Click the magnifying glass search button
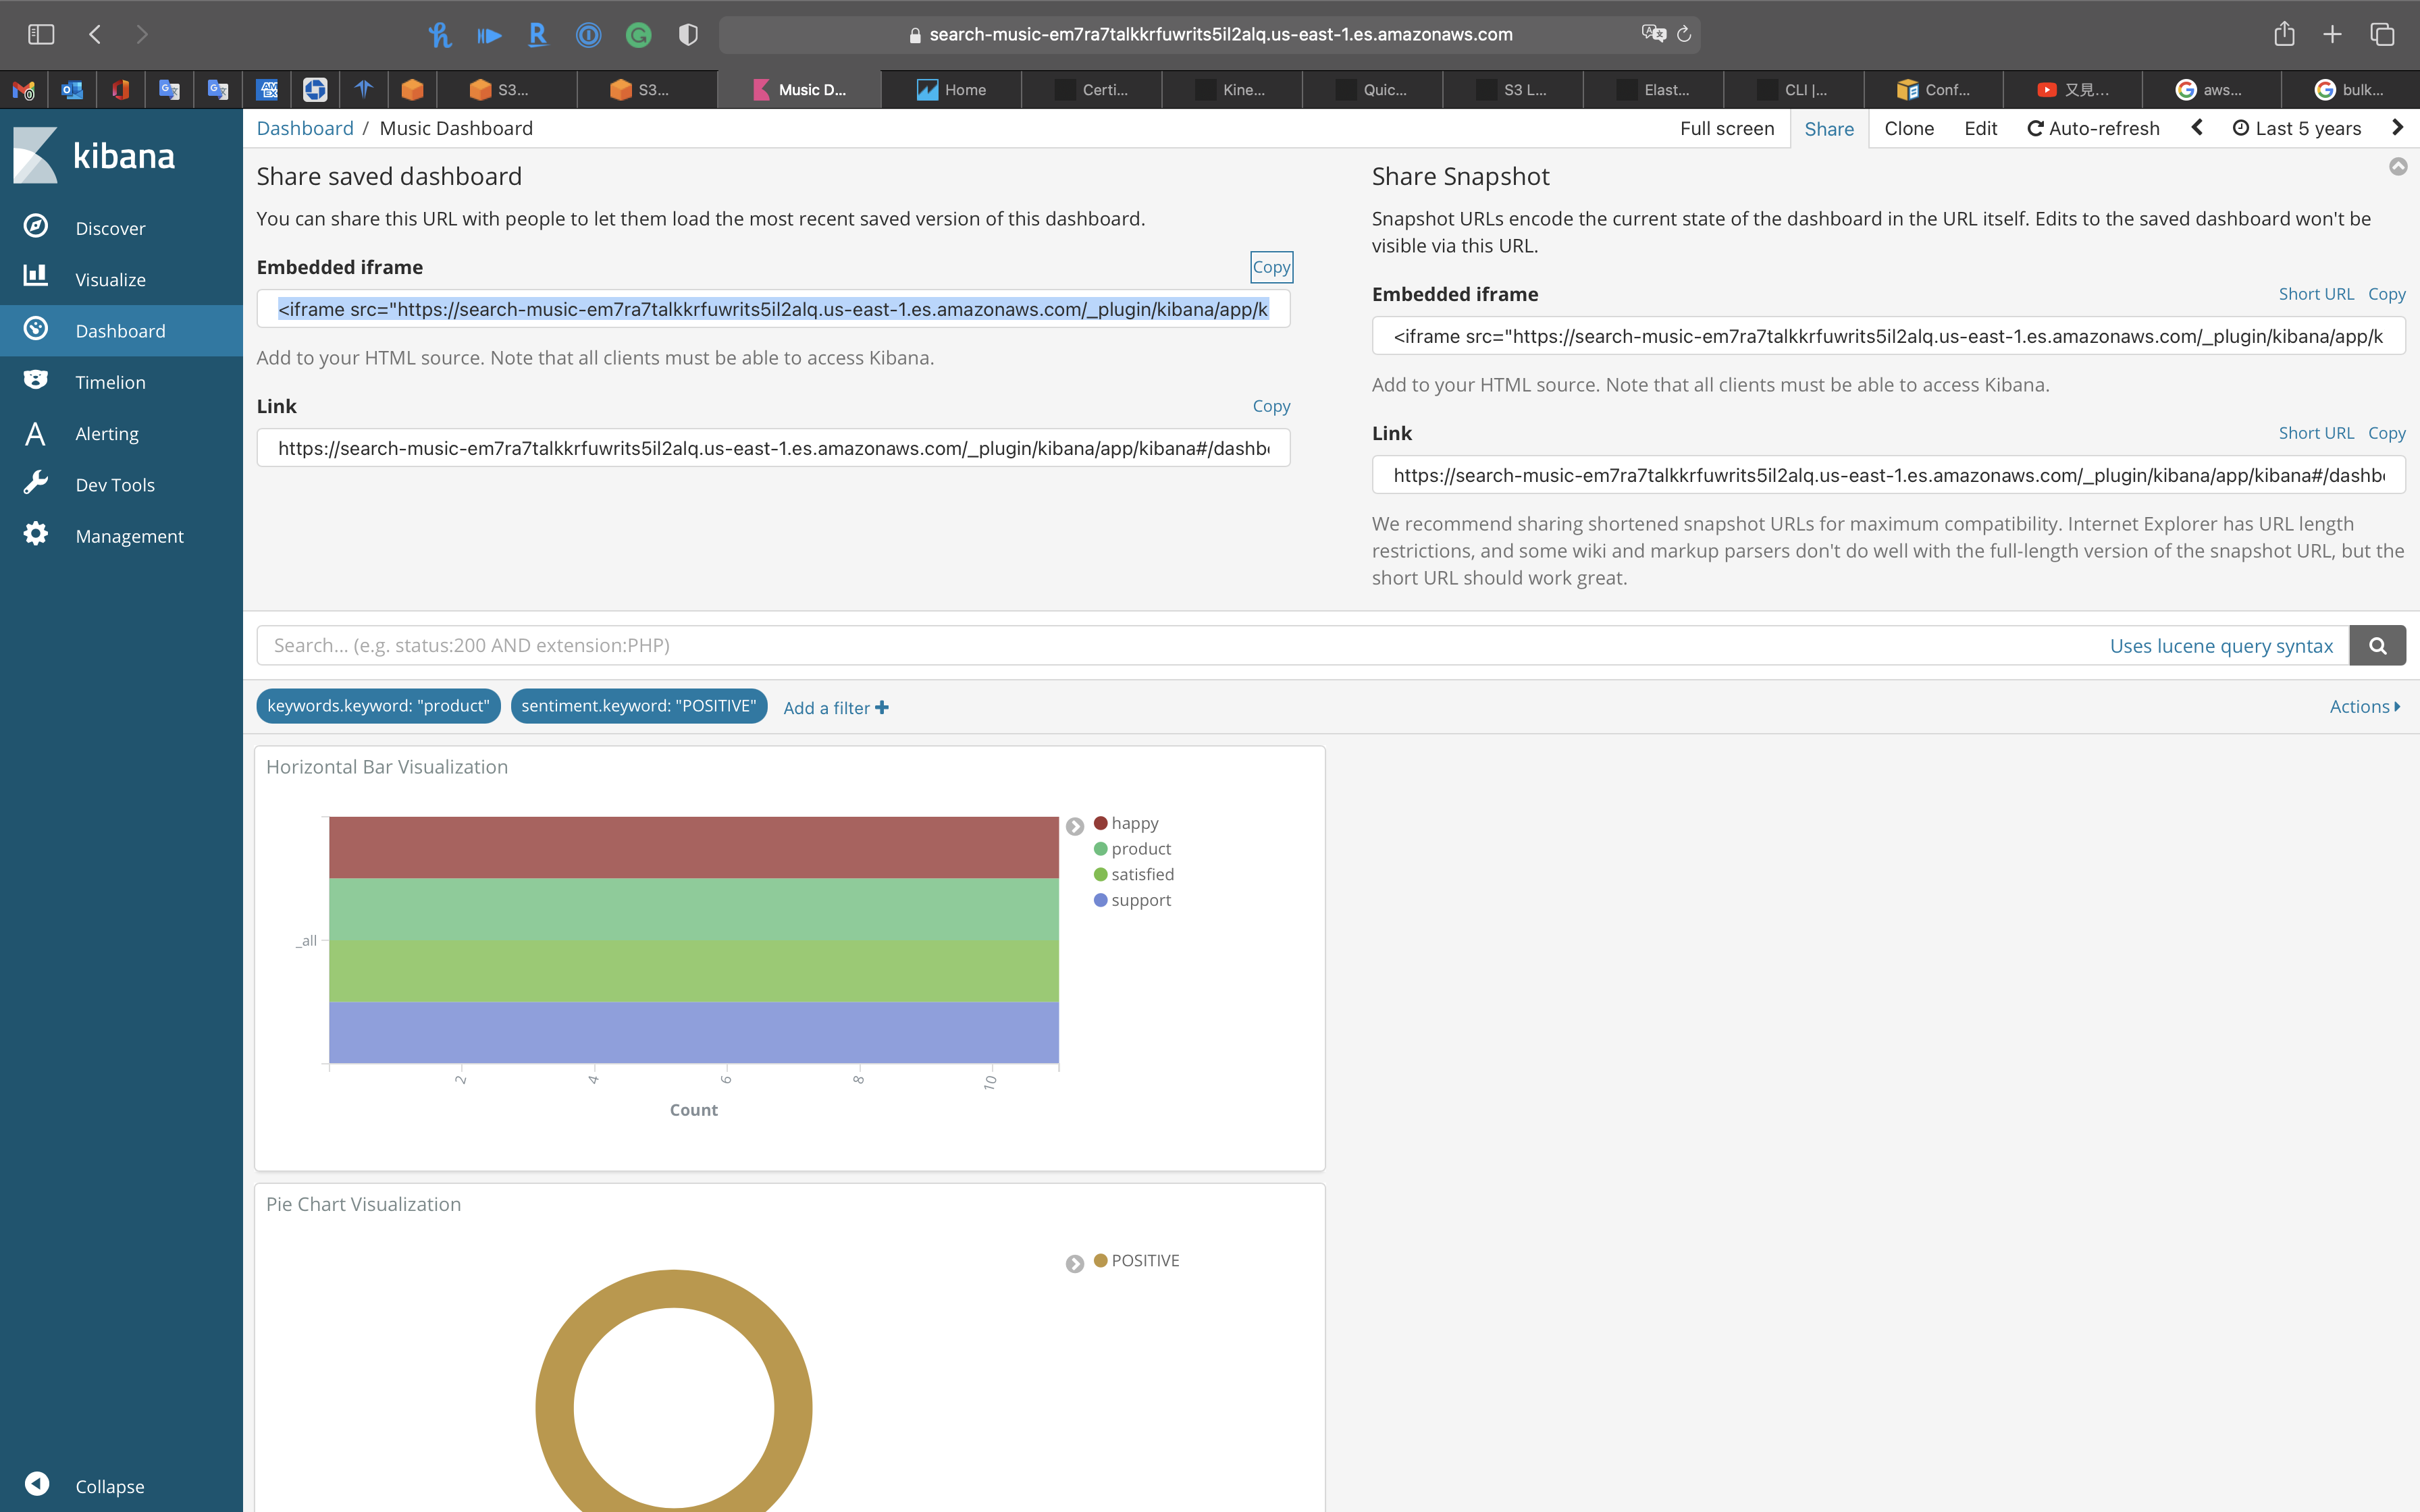This screenshot has width=2420, height=1512. [x=2377, y=646]
